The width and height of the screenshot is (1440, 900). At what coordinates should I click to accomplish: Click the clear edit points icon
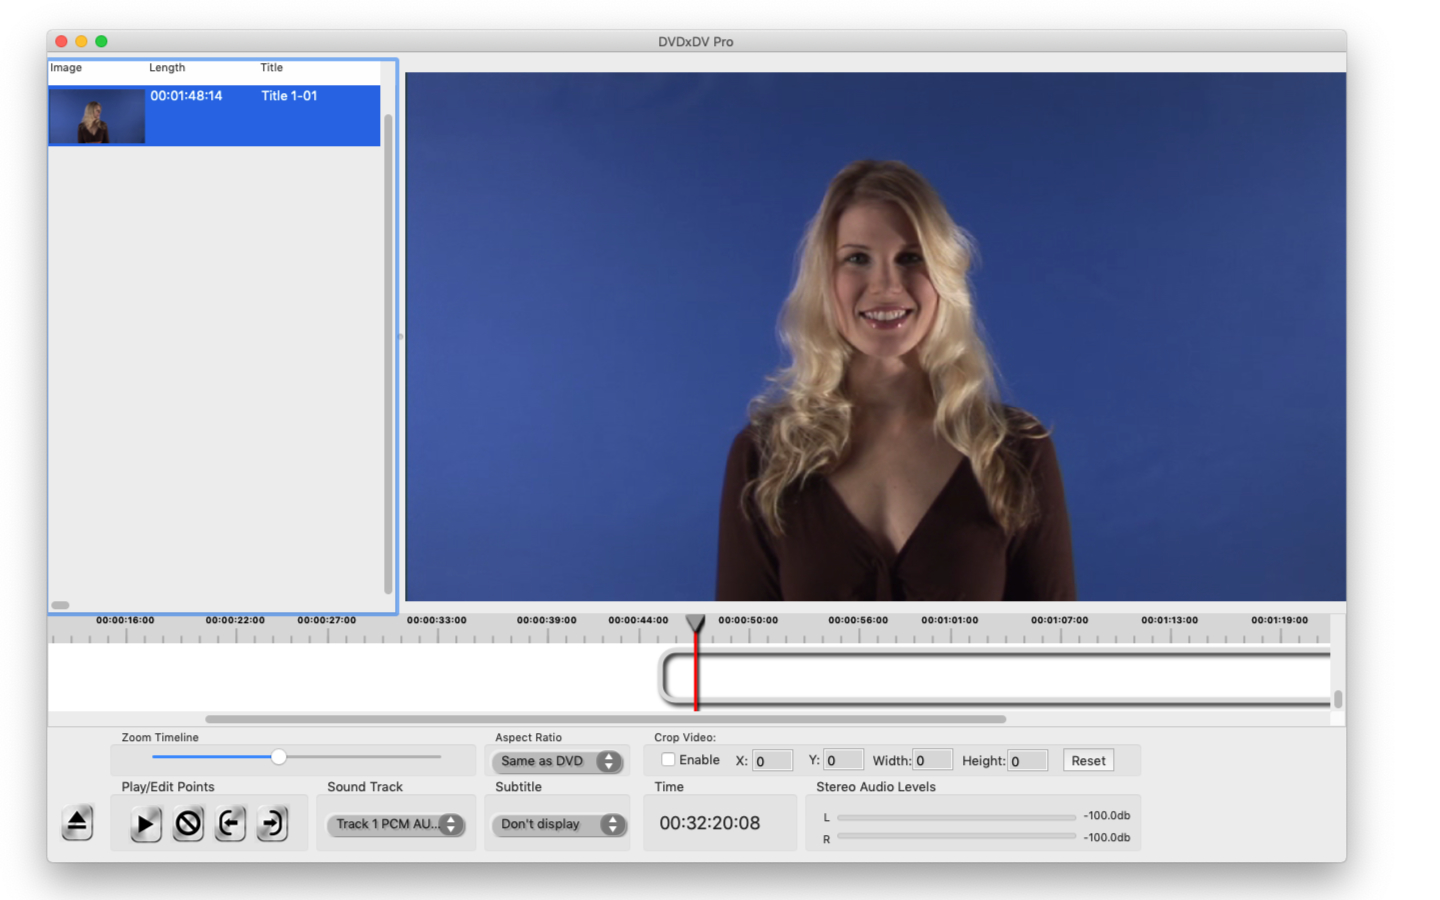188,824
